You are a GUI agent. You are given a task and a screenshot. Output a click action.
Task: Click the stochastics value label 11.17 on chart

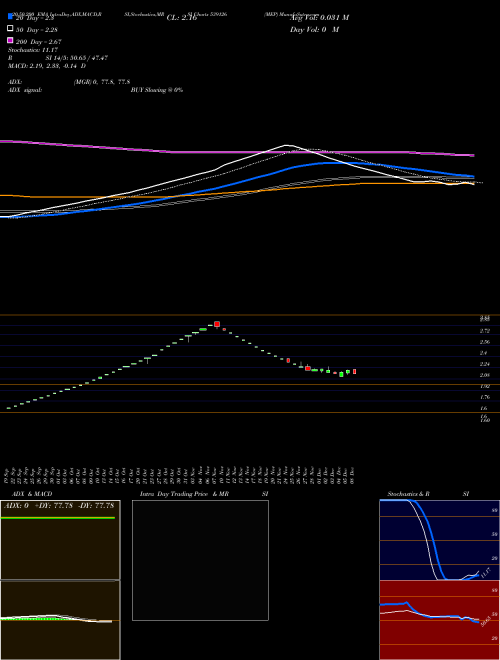486,573
